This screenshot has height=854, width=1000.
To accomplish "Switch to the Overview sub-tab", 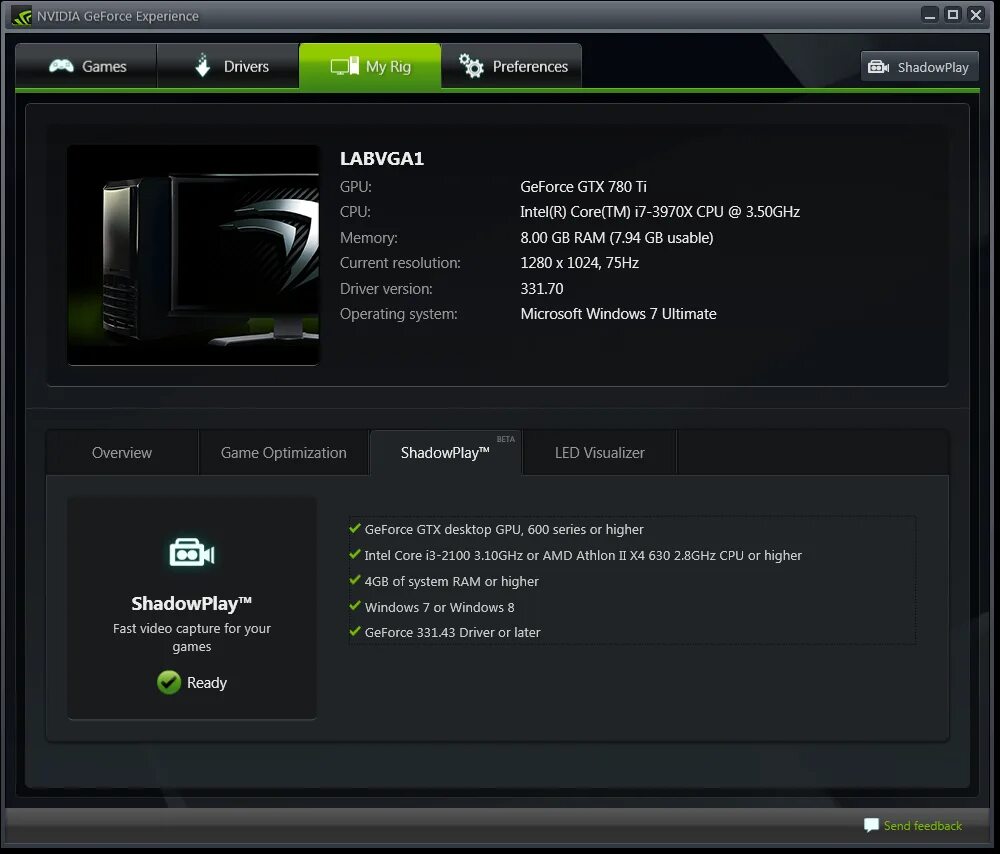I will click(122, 453).
